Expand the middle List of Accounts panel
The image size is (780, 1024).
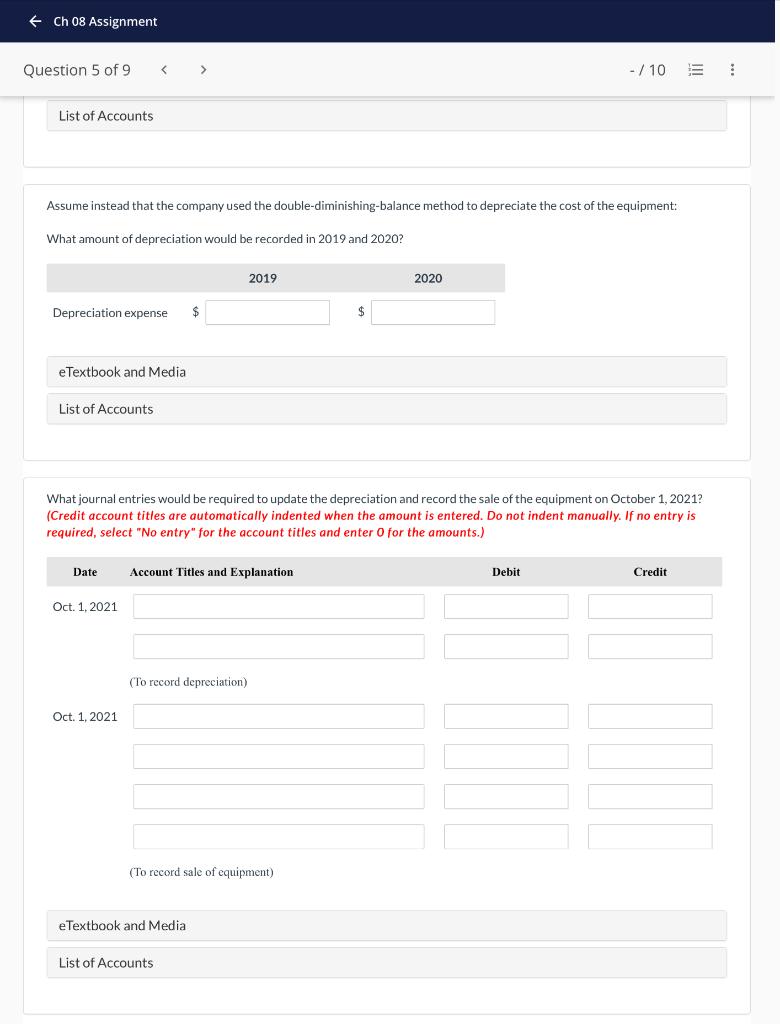[x=386, y=408]
